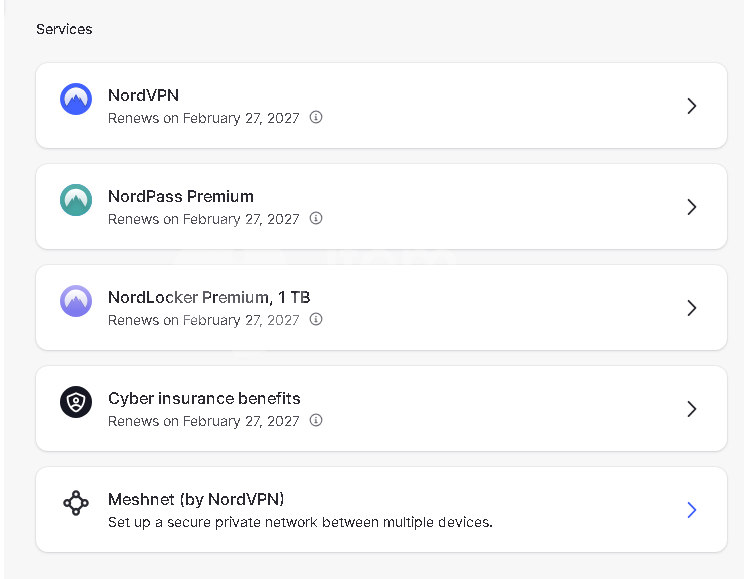Open the info icon beside NordVPN renewal date
Viewport: 744px width, 579px height.
point(316,117)
